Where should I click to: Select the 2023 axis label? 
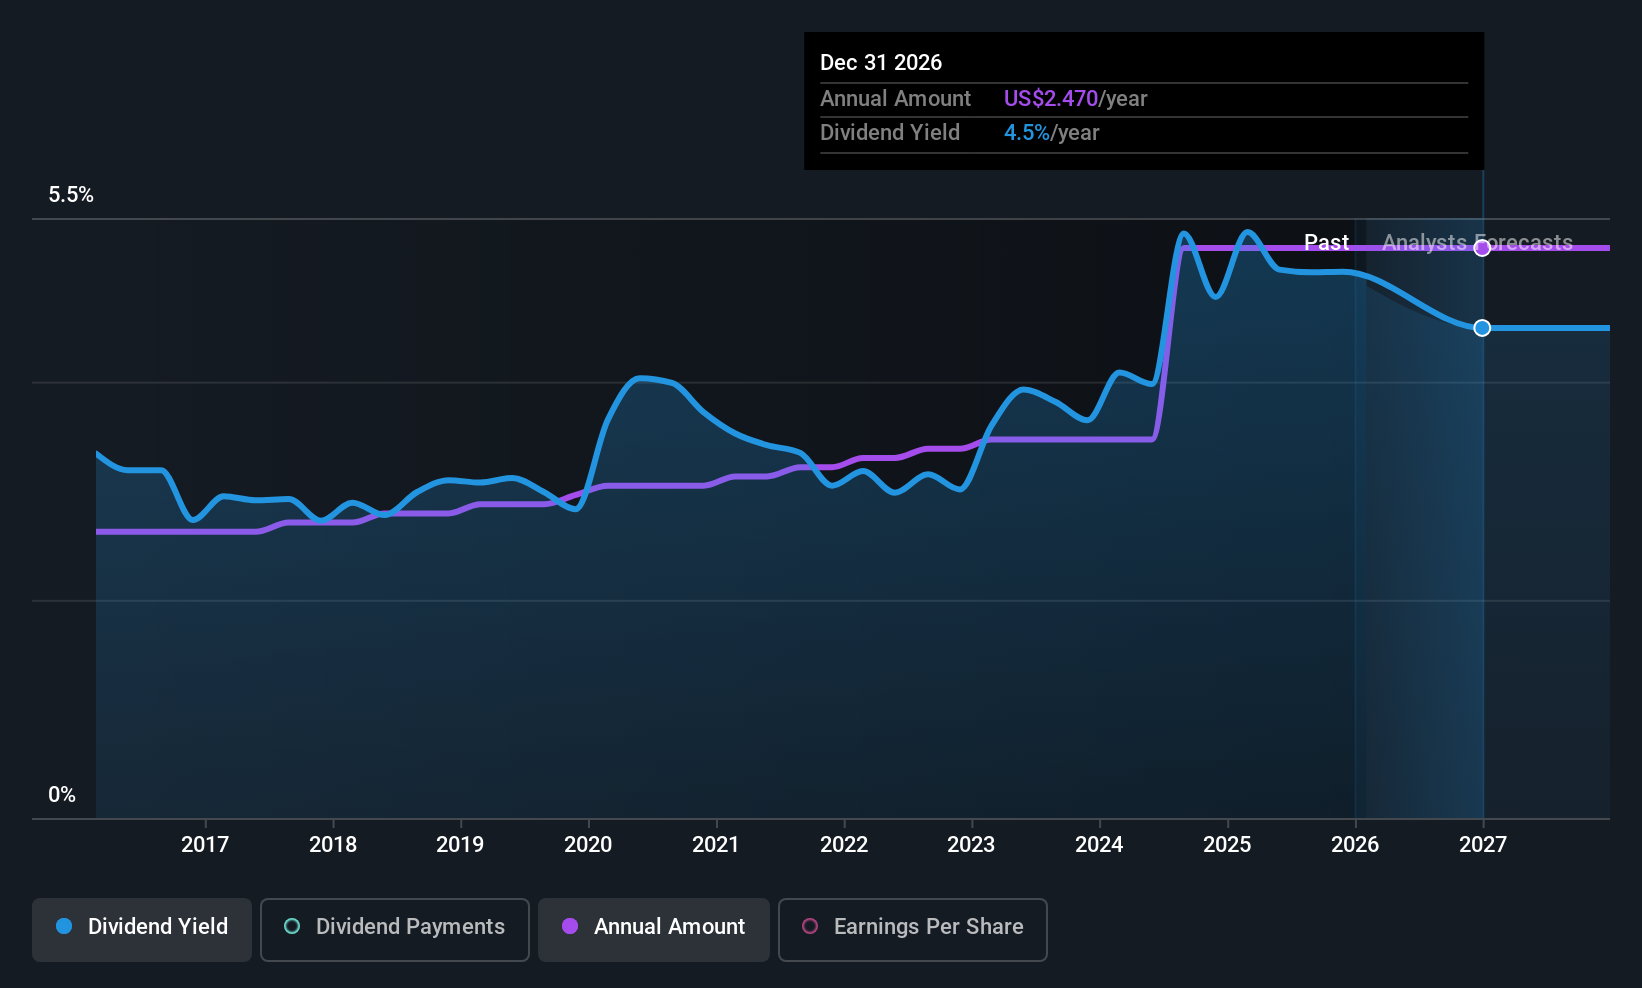971,845
